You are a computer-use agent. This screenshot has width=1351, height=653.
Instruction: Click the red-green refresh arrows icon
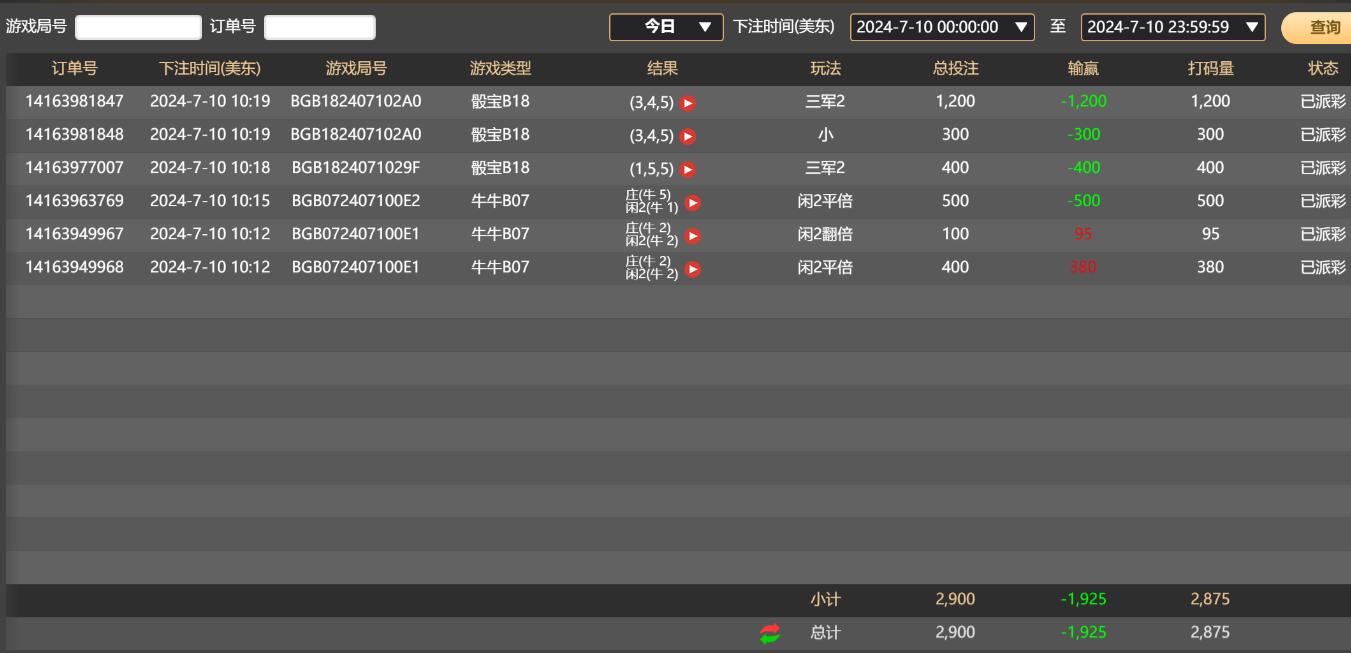pyautogui.click(x=769, y=633)
